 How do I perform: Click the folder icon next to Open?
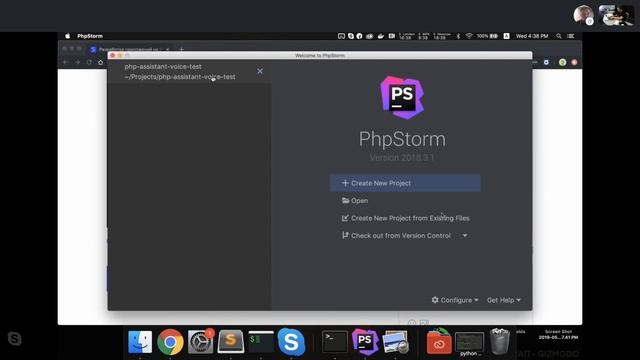[345, 200]
